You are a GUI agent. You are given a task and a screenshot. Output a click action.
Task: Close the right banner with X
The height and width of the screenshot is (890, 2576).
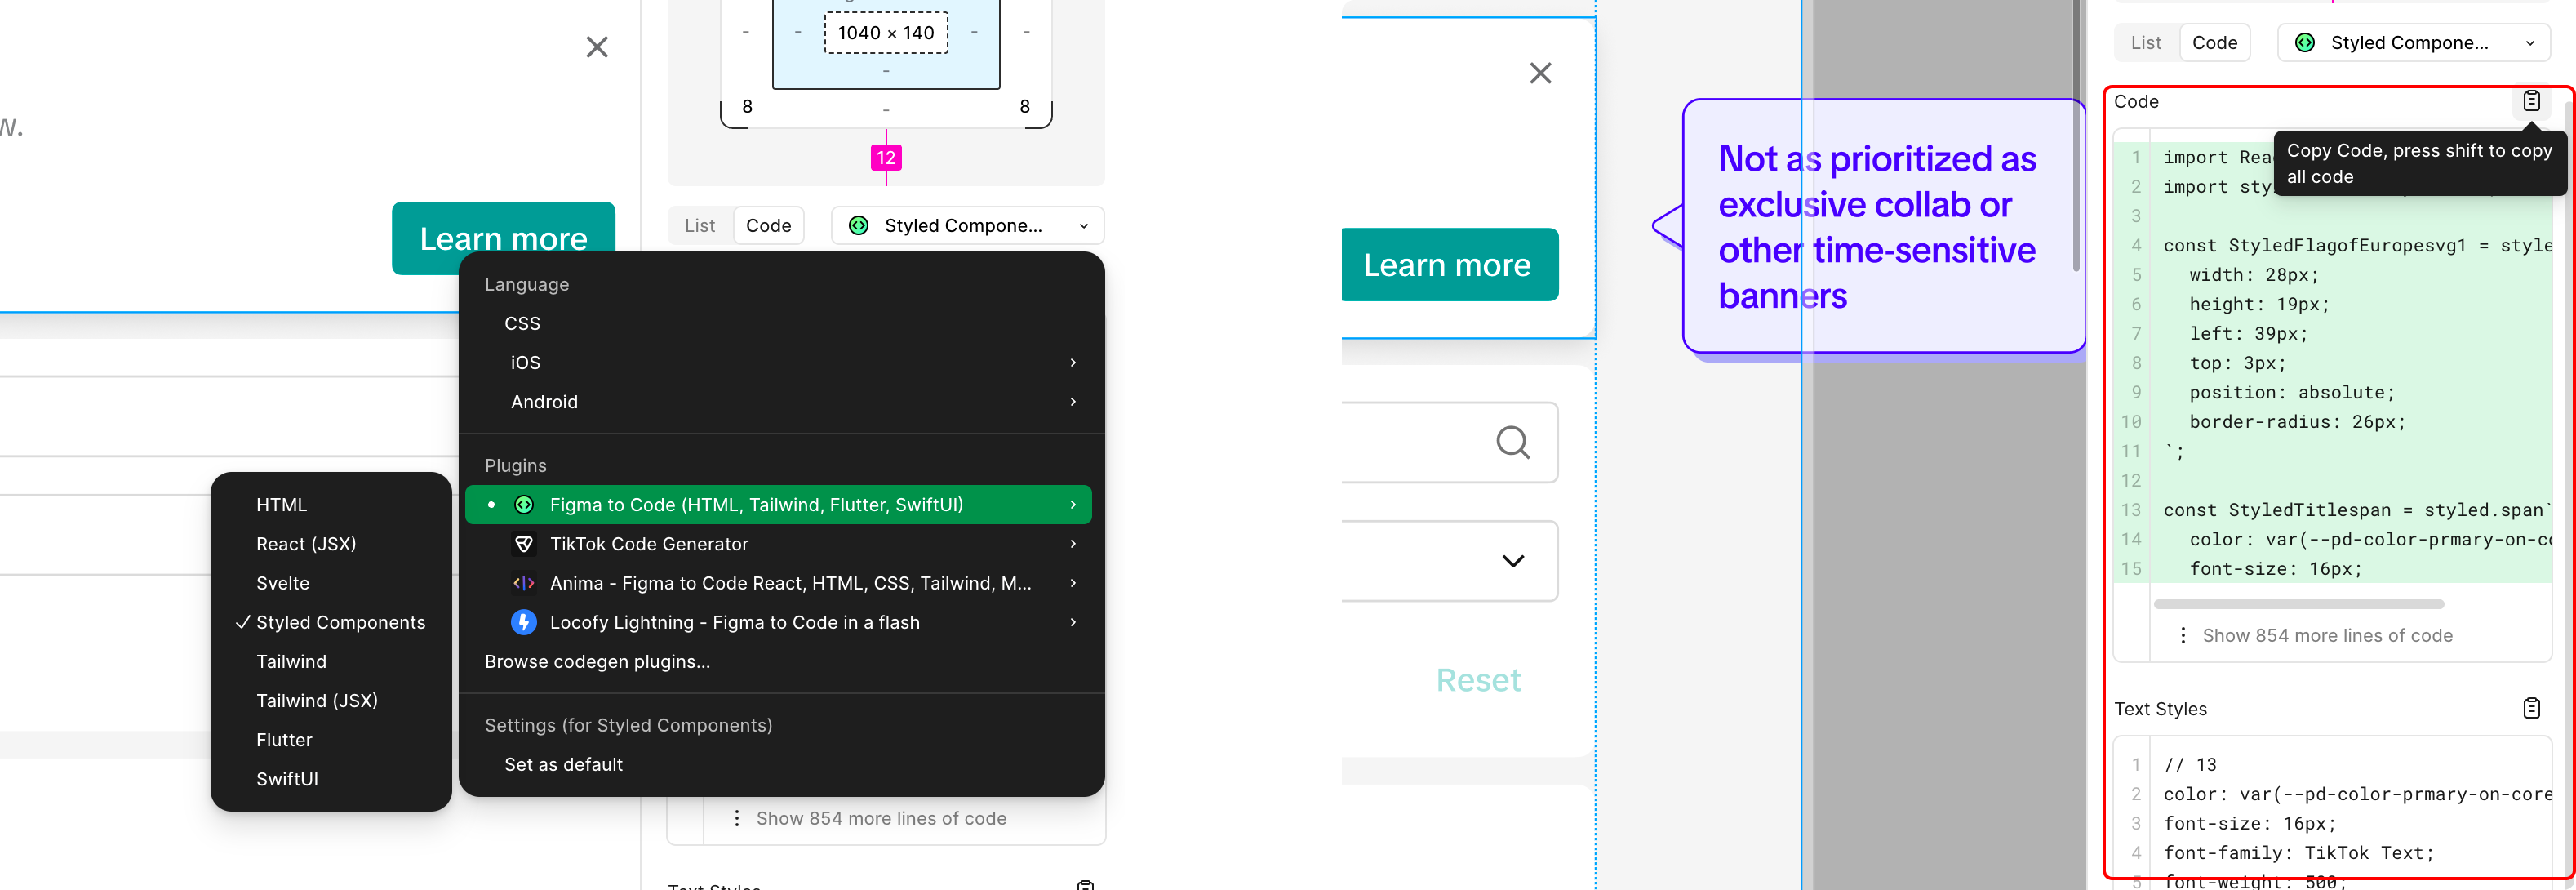1540,73
